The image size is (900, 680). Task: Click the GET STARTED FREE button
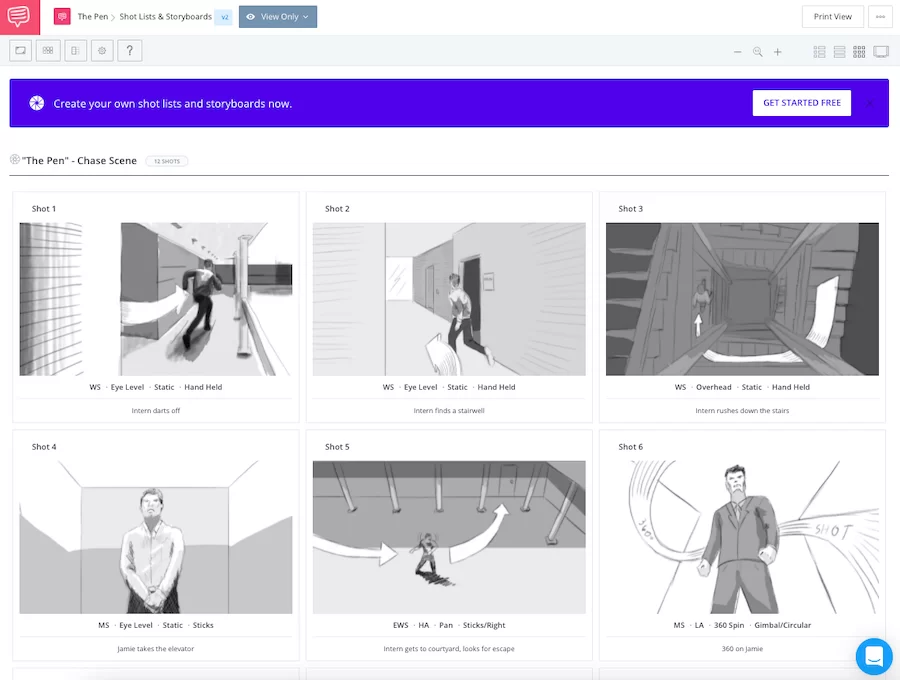click(x=801, y=103)
